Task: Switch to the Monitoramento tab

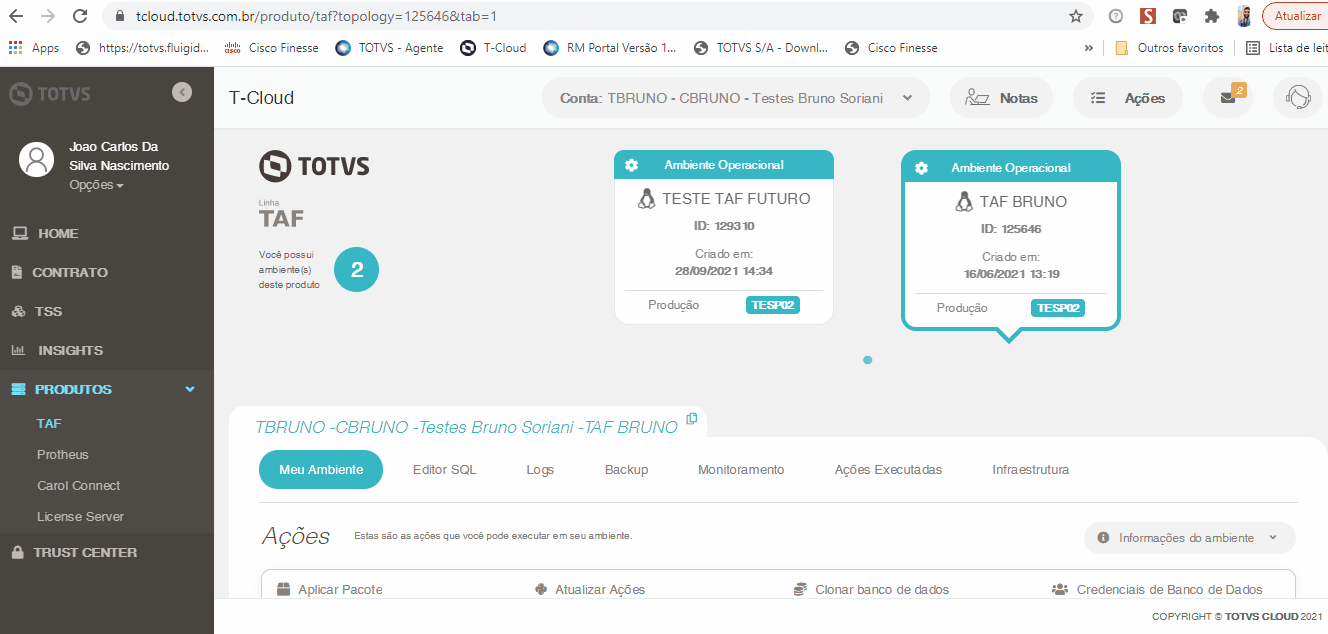Action: [x=741, y=469]
